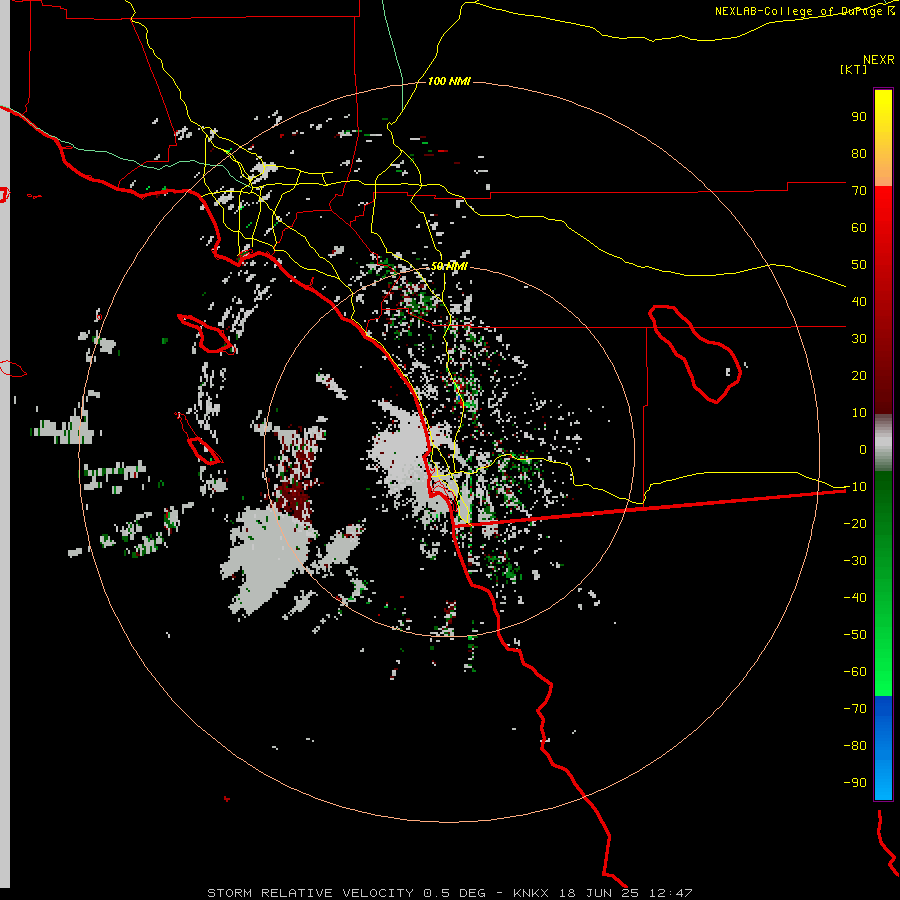Click the 0 value on the velocity scale
The width and height of the screenshot is (900, 900).
863,450
